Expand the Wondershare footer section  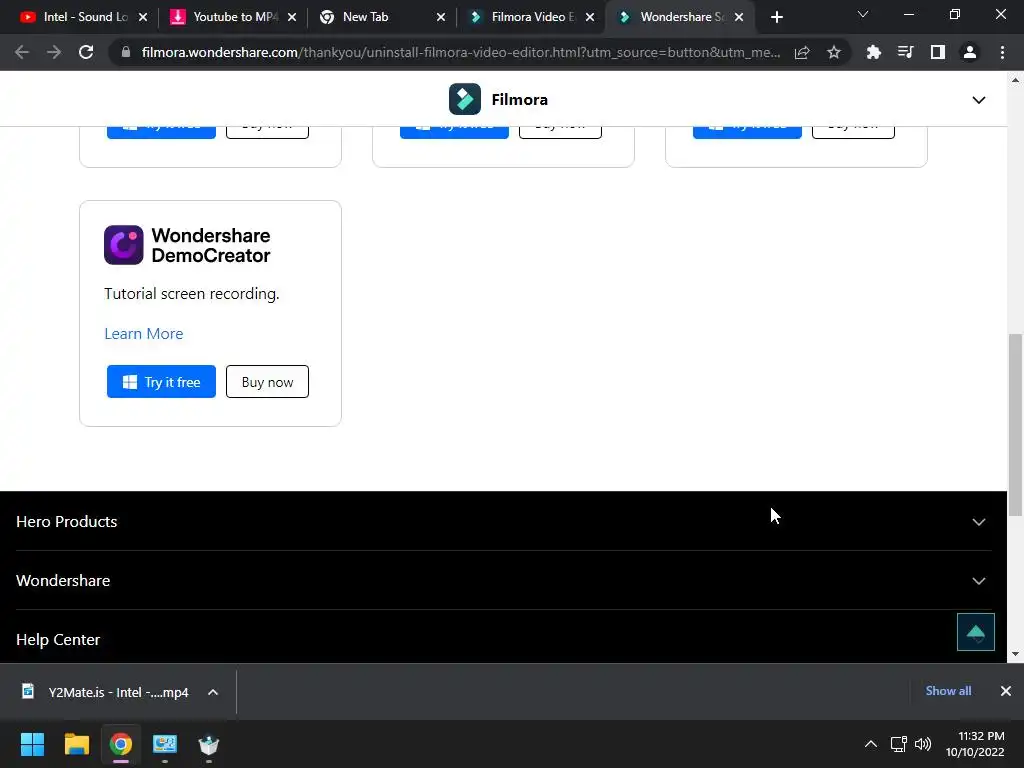(x=504, y=581)
